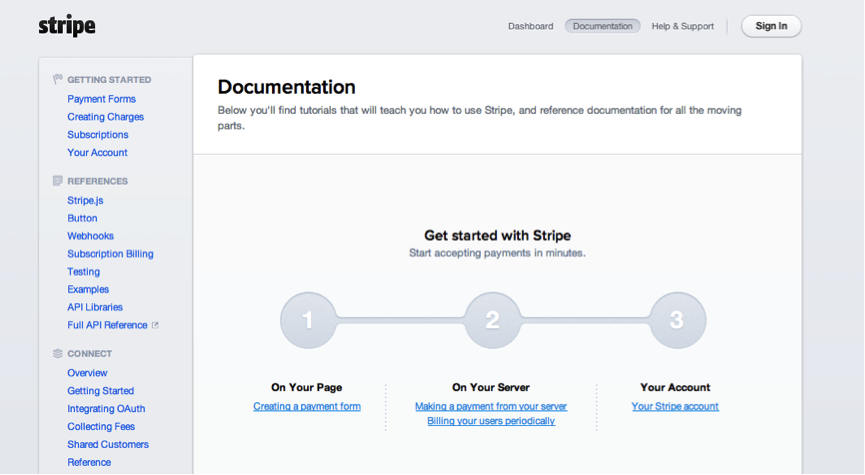Open the Examples page
The image size is (865, 475).
point(88,290)
